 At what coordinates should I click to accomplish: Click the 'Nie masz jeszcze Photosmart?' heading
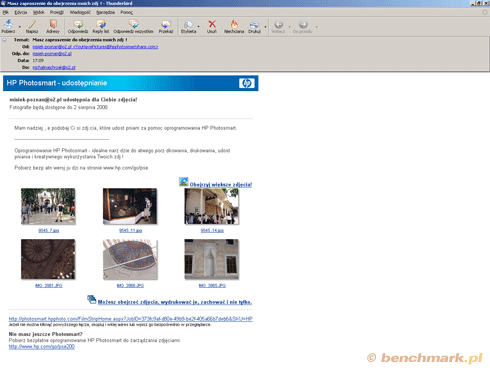click(x=46, y=334)
